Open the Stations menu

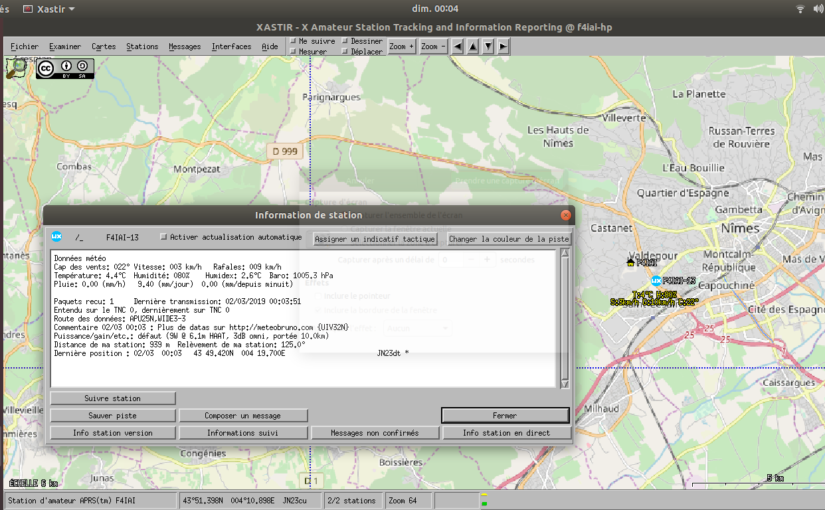[x=142, y=46]
